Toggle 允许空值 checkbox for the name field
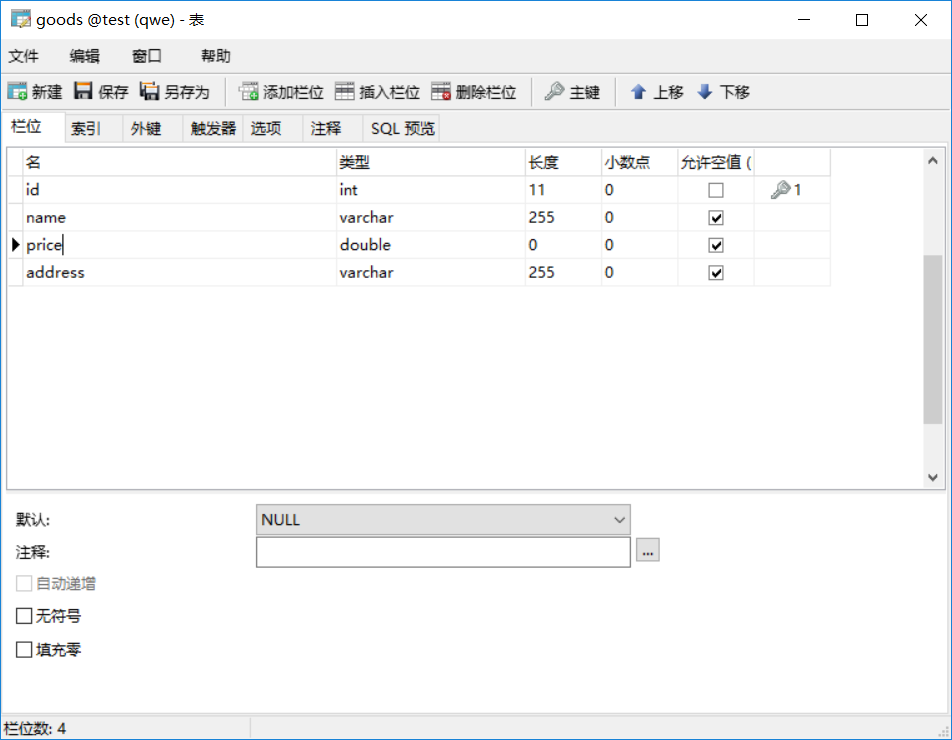The width and height of the screenshot is (952, 740). (x=715, y=217)
